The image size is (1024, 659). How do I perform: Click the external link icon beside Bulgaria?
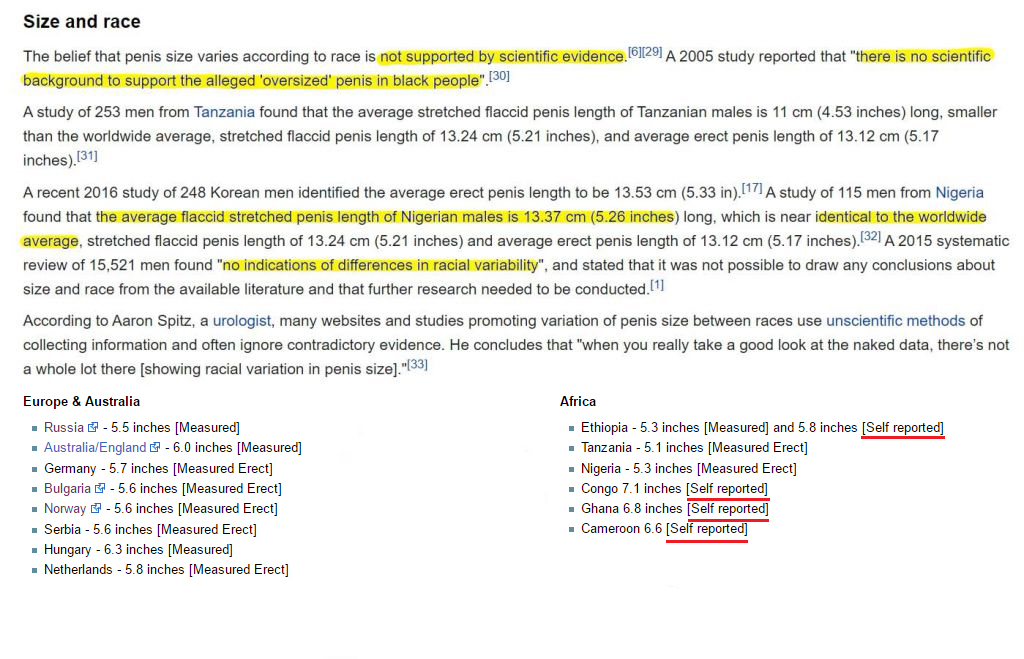click(100, 489)
